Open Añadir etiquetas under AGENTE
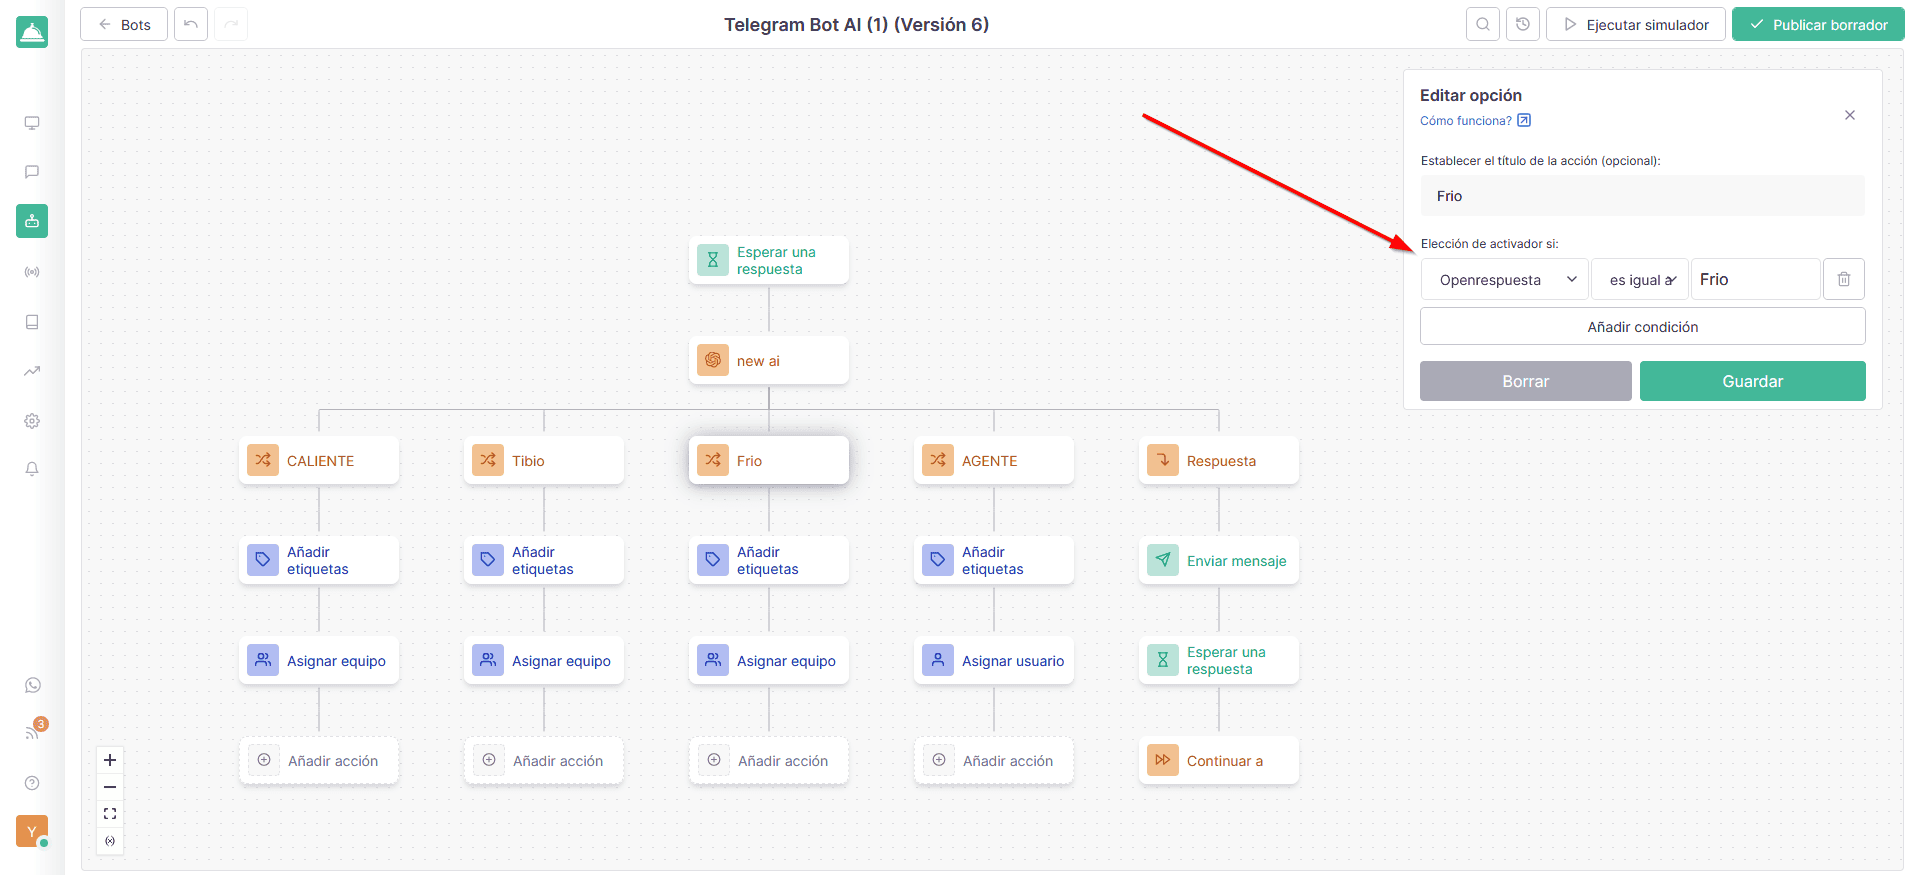The height and width of the screenshot is (875, 1920). pyautogui.click(x=994, y=560)
